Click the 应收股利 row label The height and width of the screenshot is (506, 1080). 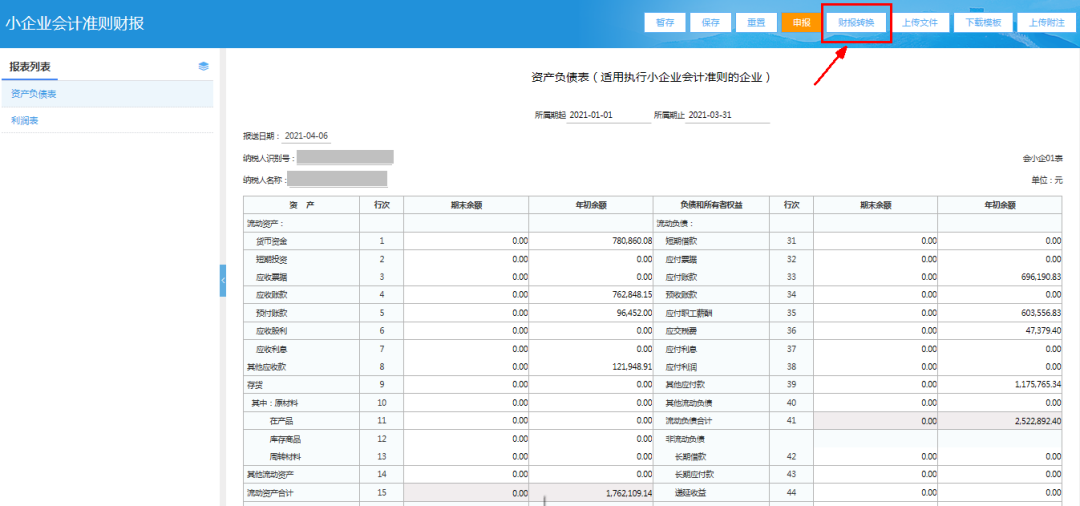click(271, 330)
